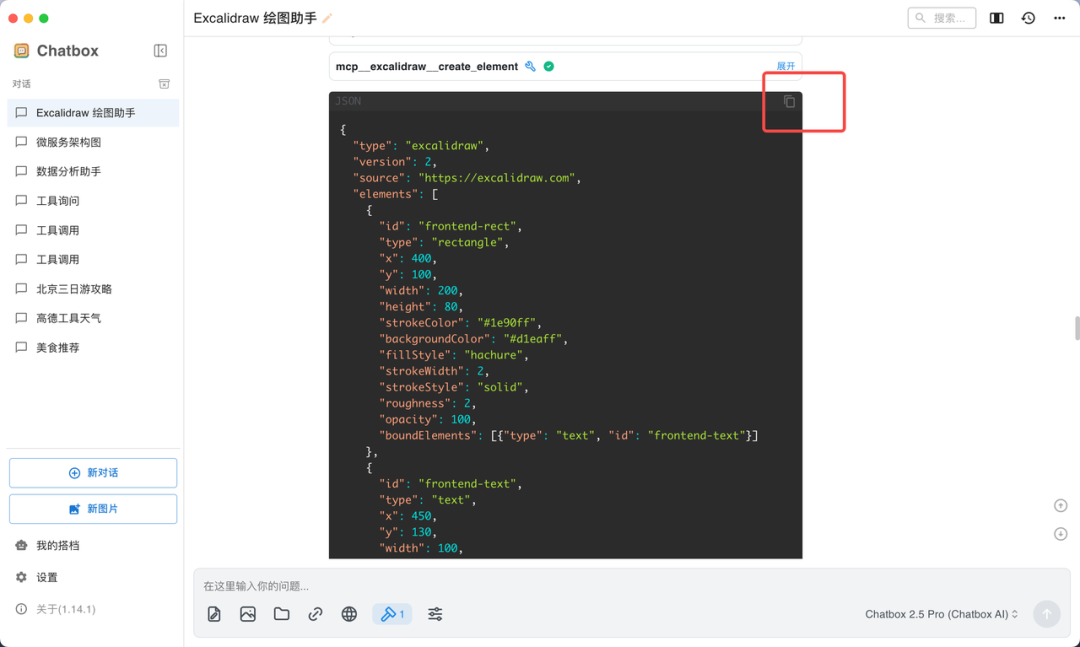1080x647 pixels.
Task: Open the MCP tools hammer button
Action: tap(392, 614)
